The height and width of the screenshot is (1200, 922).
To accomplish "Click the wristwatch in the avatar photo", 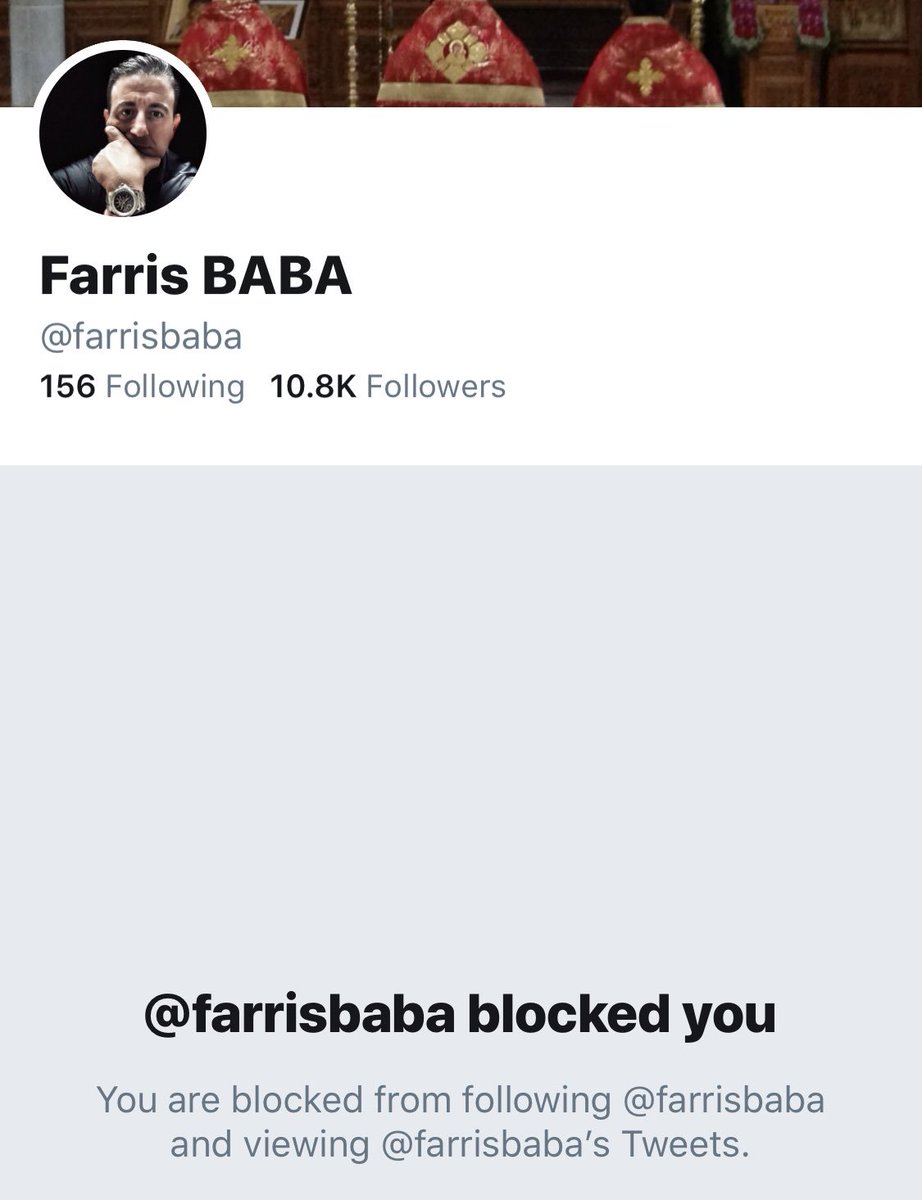I will [126, 198].
